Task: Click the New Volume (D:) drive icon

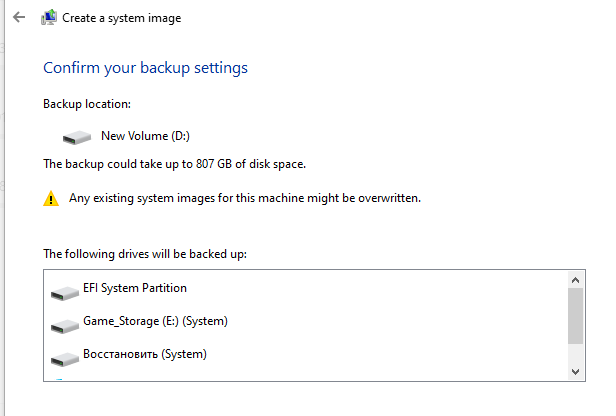Action: [77, 137]
